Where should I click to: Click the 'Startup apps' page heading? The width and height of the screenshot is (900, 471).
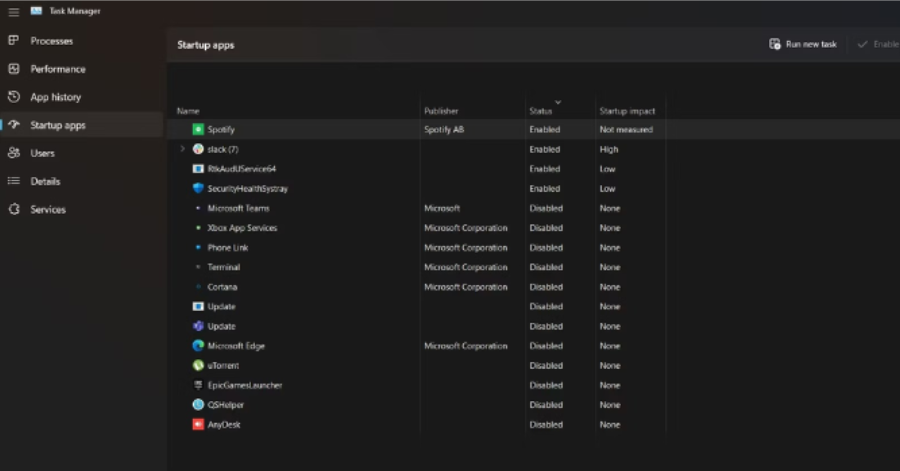[205, 45]
